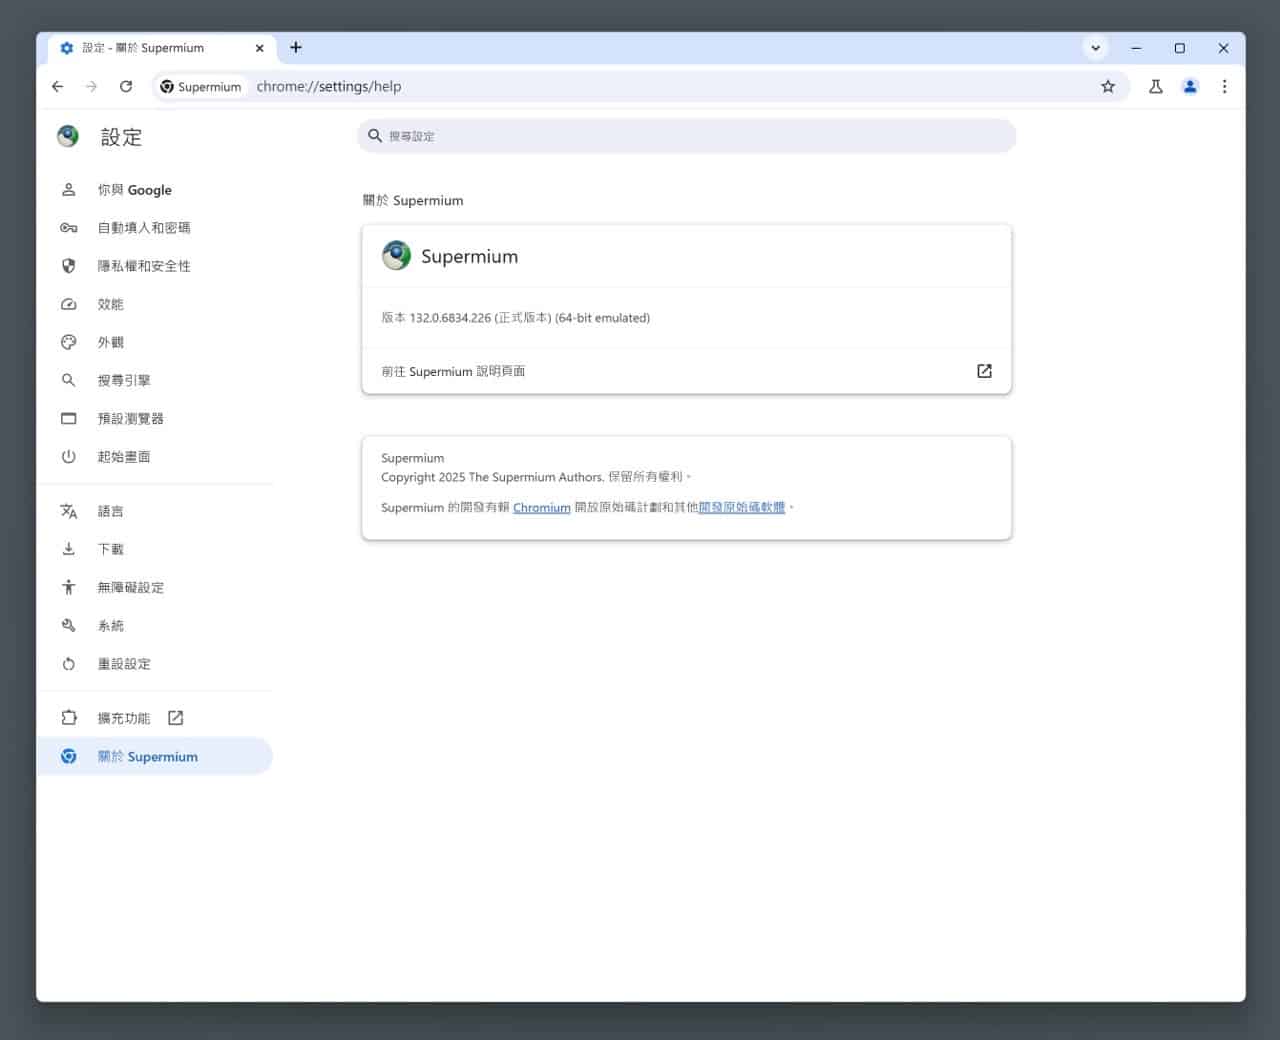
Task: Open the three-dot browser menu
Action: 1224,87
